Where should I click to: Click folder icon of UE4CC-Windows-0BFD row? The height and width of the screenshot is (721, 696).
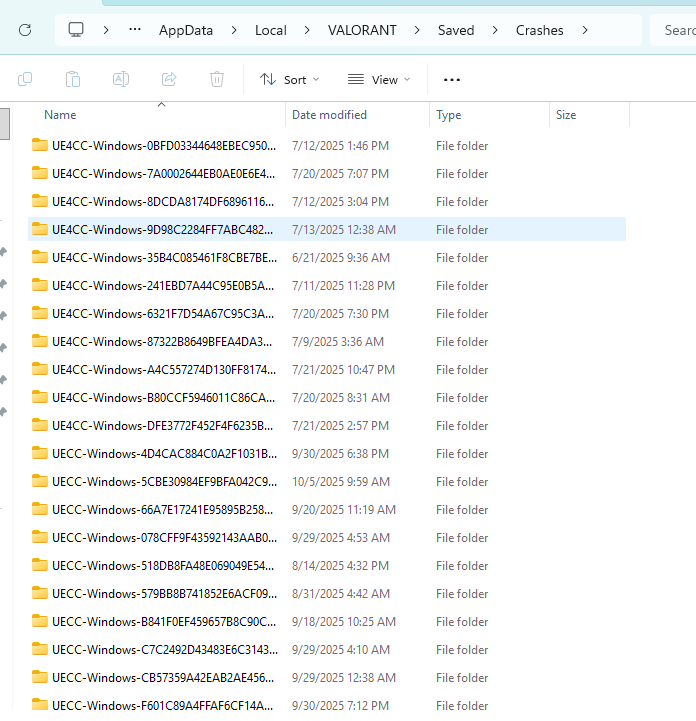(40, 145)
